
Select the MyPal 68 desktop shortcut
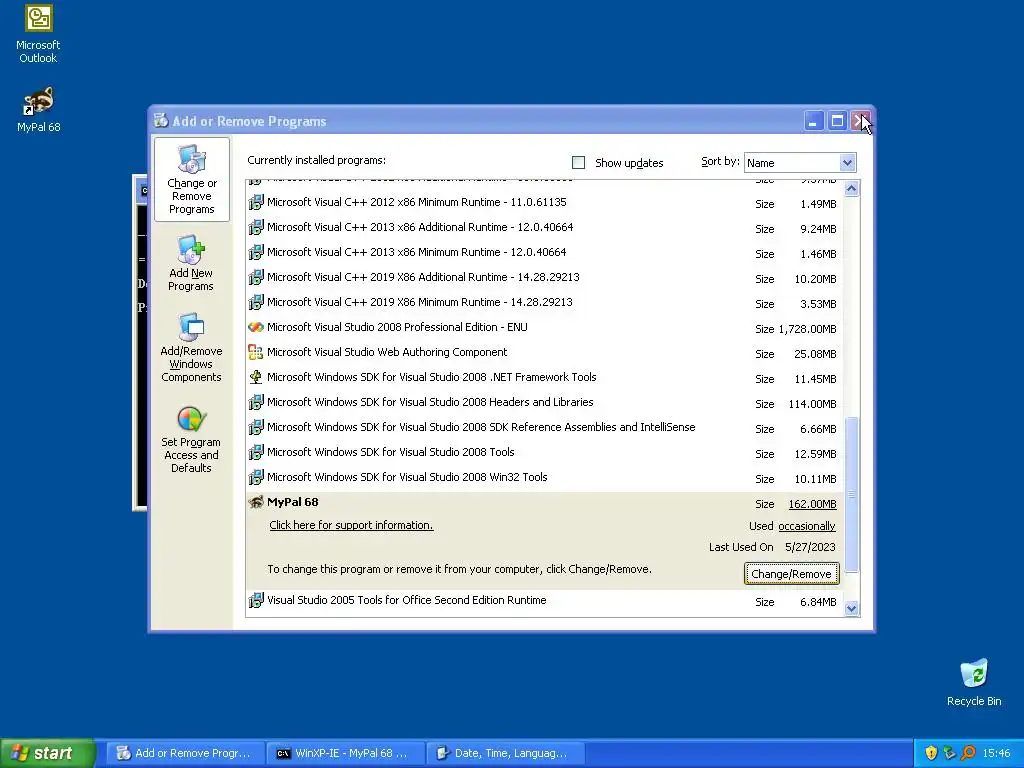coord(39,109)
